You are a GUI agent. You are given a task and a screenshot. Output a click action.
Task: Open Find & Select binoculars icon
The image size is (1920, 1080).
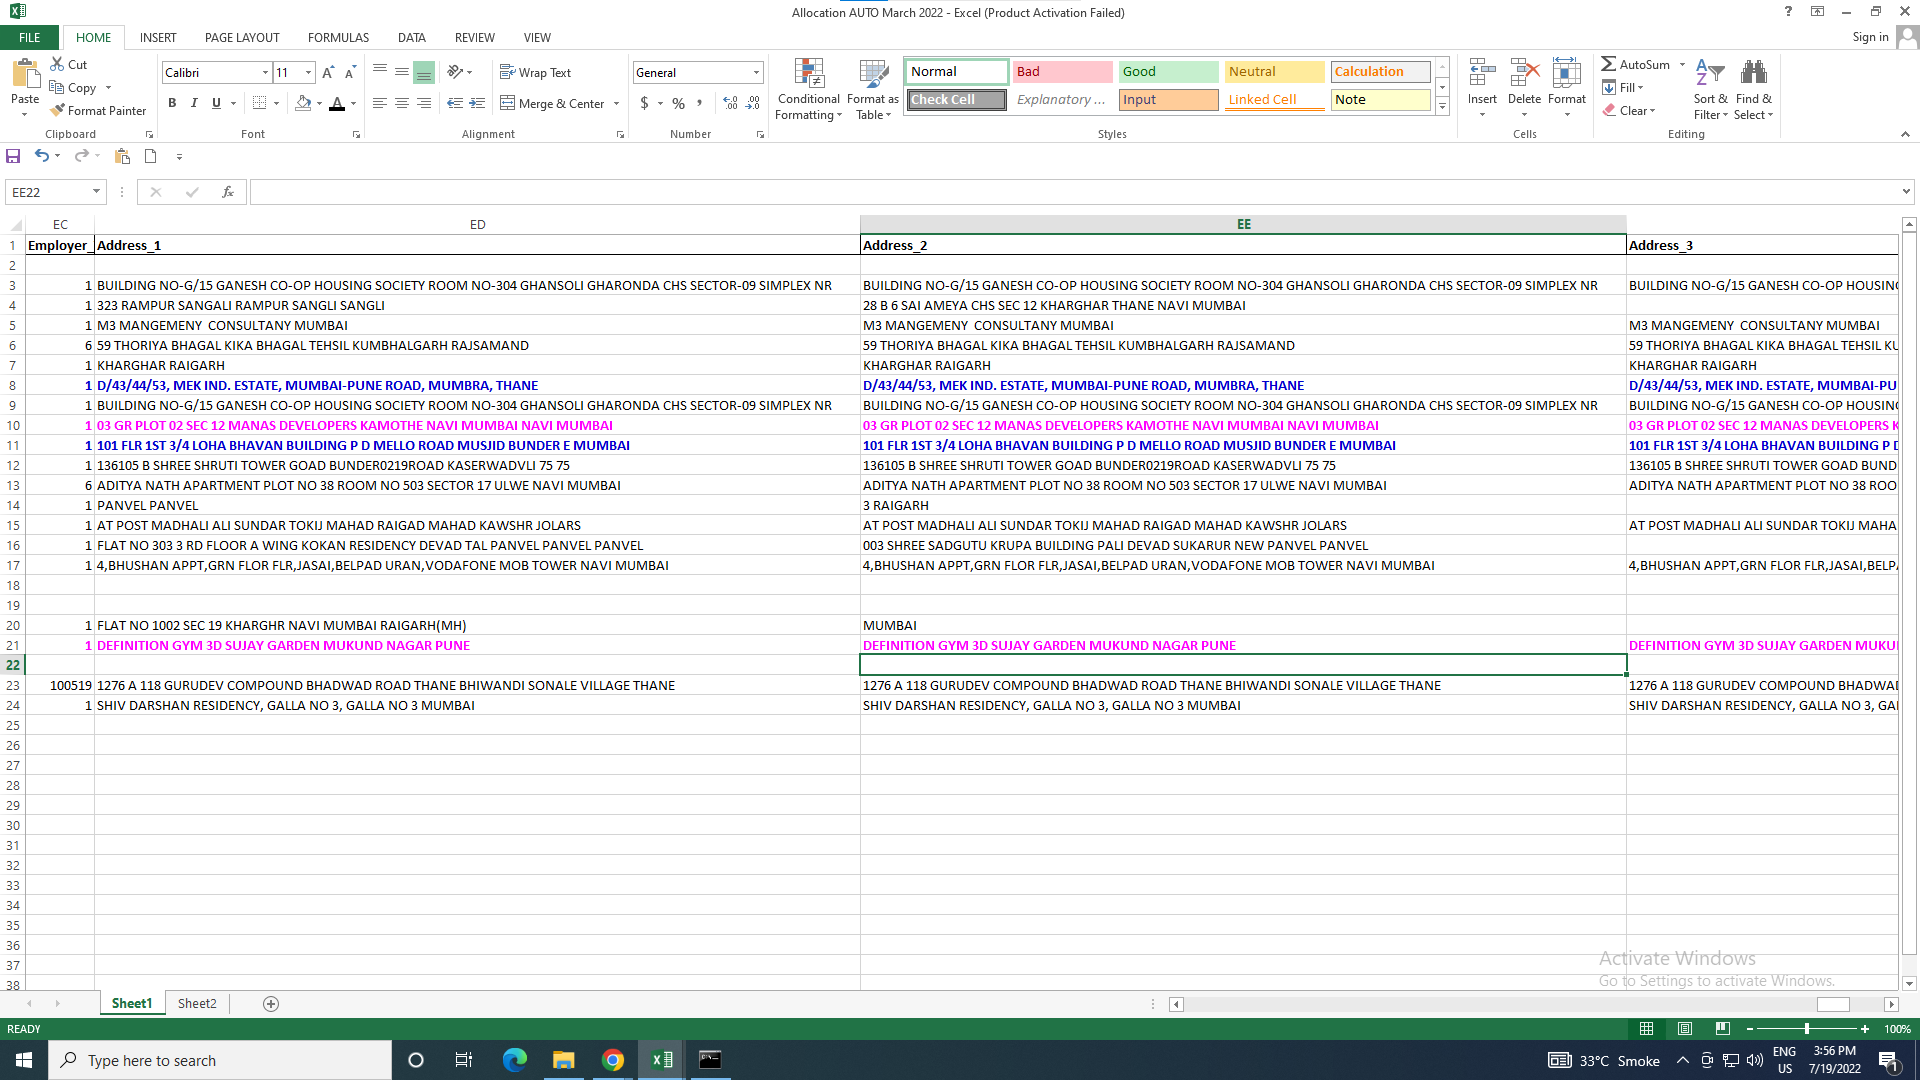tap(1753, 73)
